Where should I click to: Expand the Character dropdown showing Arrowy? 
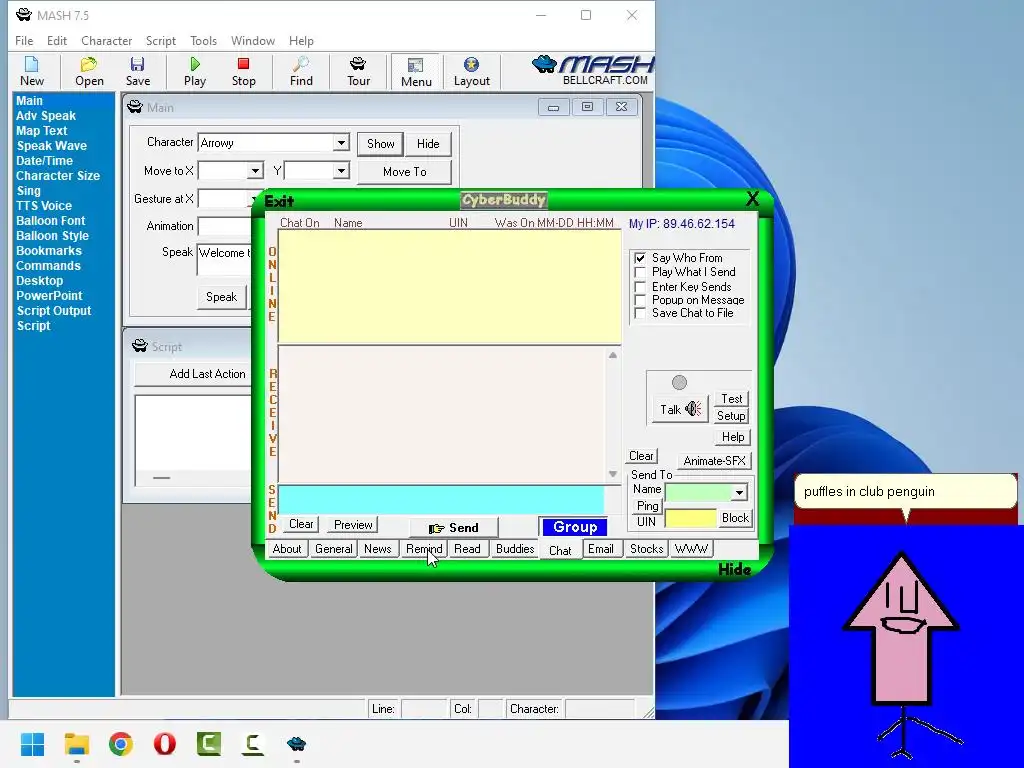pos(341,143)
